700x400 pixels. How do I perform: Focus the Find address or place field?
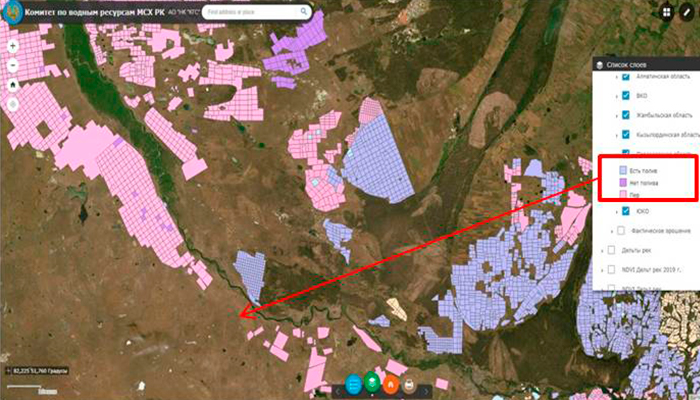[x=251, y=12]
